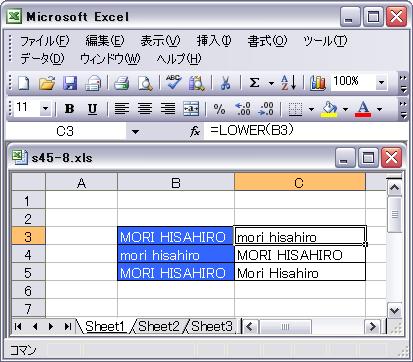This screenshot has height=362, width=413.
Task: Click the fx insert function button
Action: tap(195, 132)
